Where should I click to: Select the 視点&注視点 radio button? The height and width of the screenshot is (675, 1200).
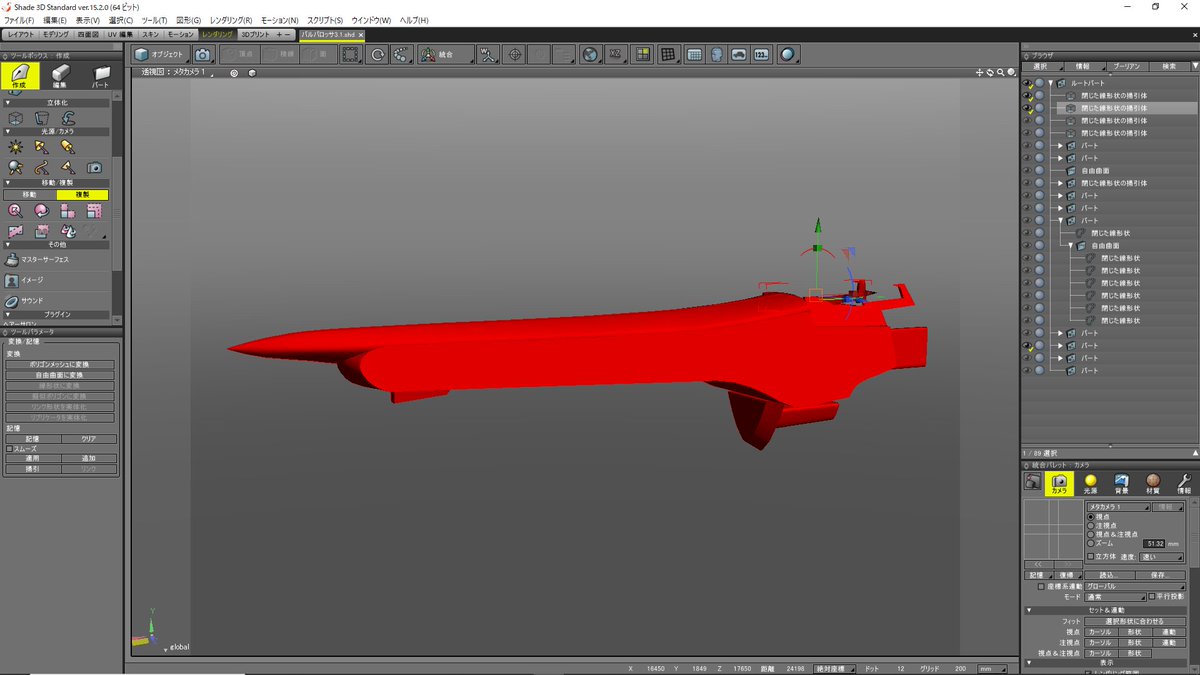tap(1091, 535)
